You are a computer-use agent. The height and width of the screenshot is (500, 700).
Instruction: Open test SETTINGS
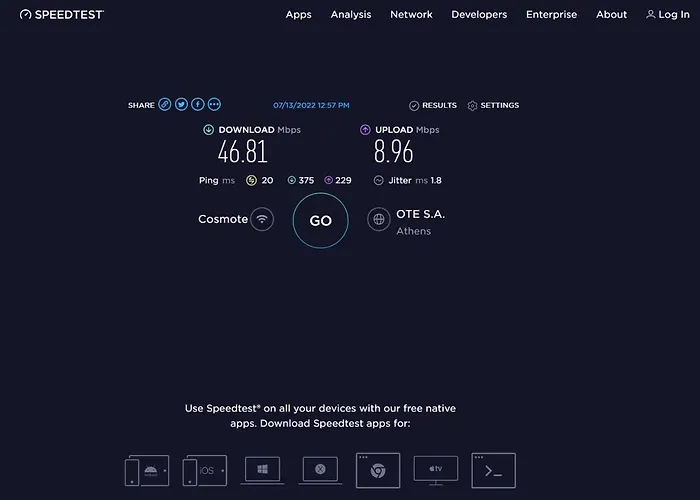[493, 105]
